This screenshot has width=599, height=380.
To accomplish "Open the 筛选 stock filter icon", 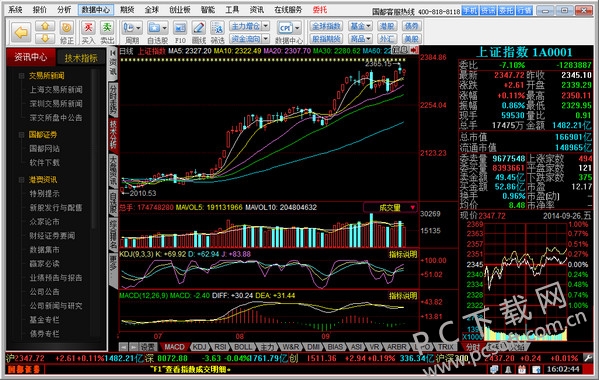I will click(217, 32).
